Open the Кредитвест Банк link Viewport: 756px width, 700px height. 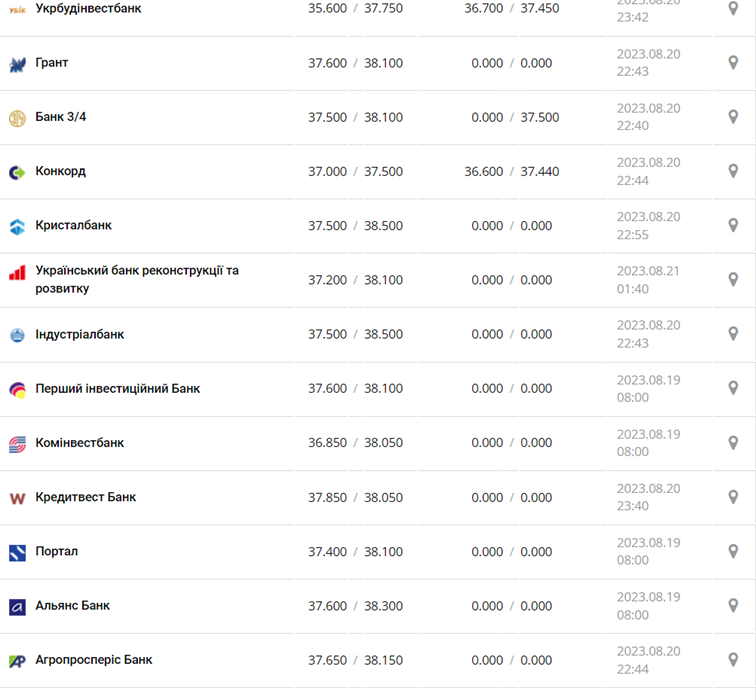click(85, 497)
